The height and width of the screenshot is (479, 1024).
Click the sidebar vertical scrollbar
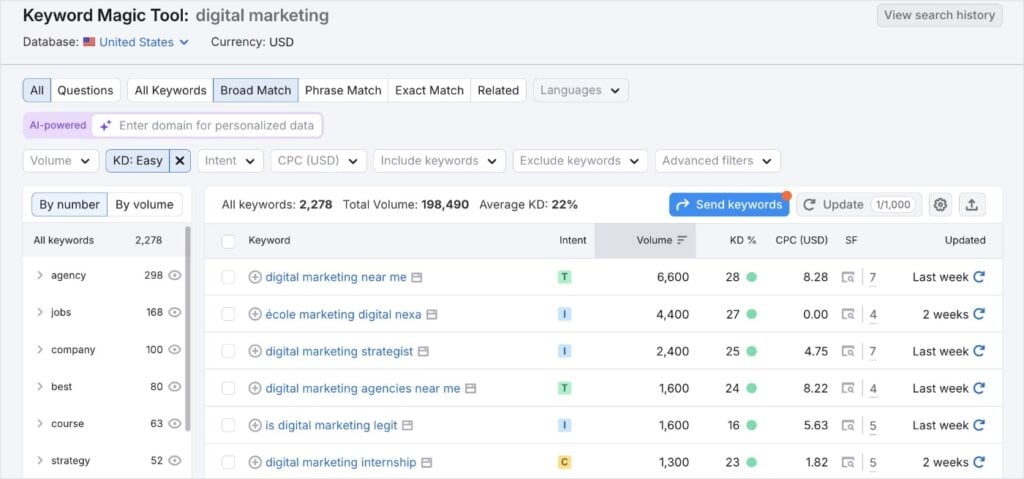[188, 329]
